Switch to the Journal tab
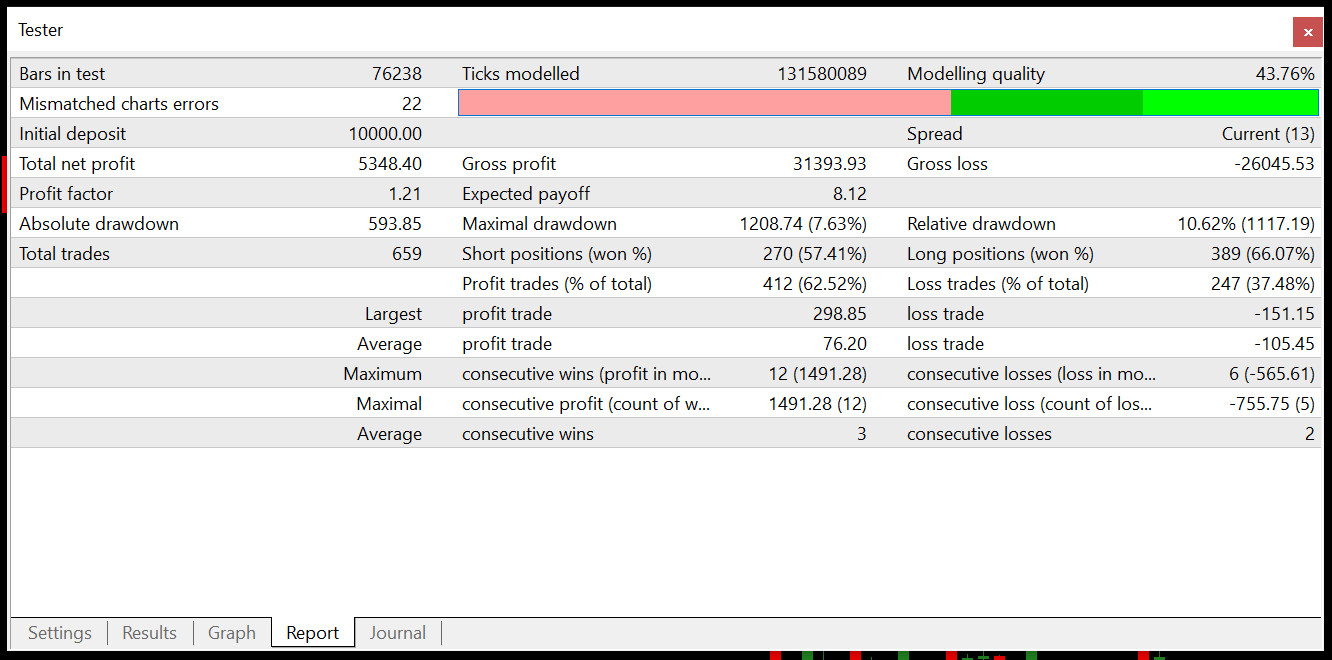The image size is (1332, 660). click(398, 633)
